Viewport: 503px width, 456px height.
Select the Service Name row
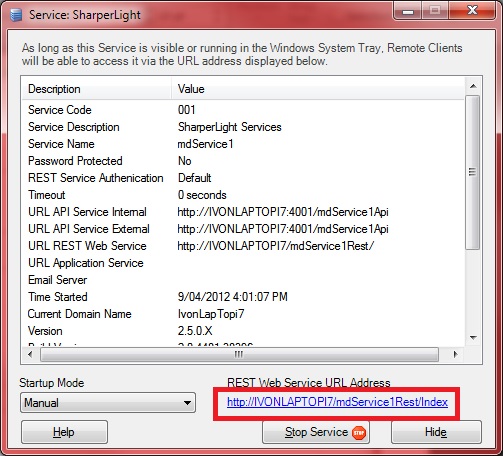(243, 144)
